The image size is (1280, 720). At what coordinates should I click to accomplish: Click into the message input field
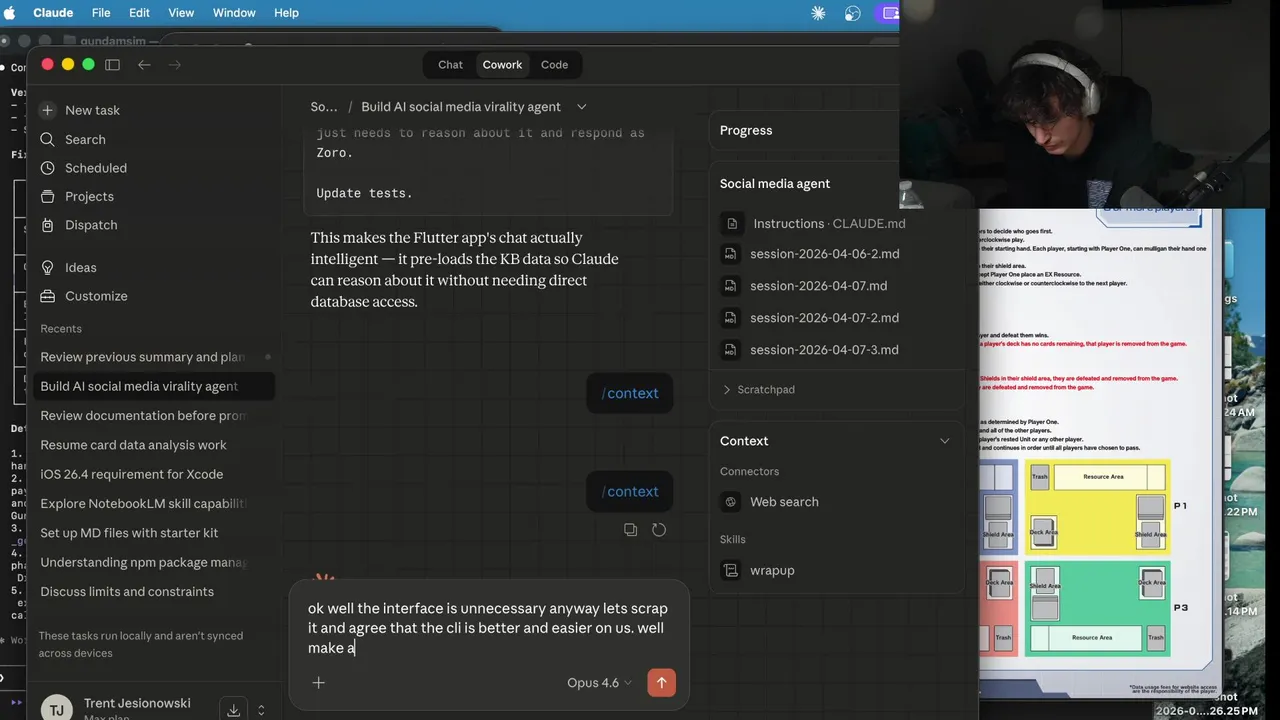pos(488,628)
